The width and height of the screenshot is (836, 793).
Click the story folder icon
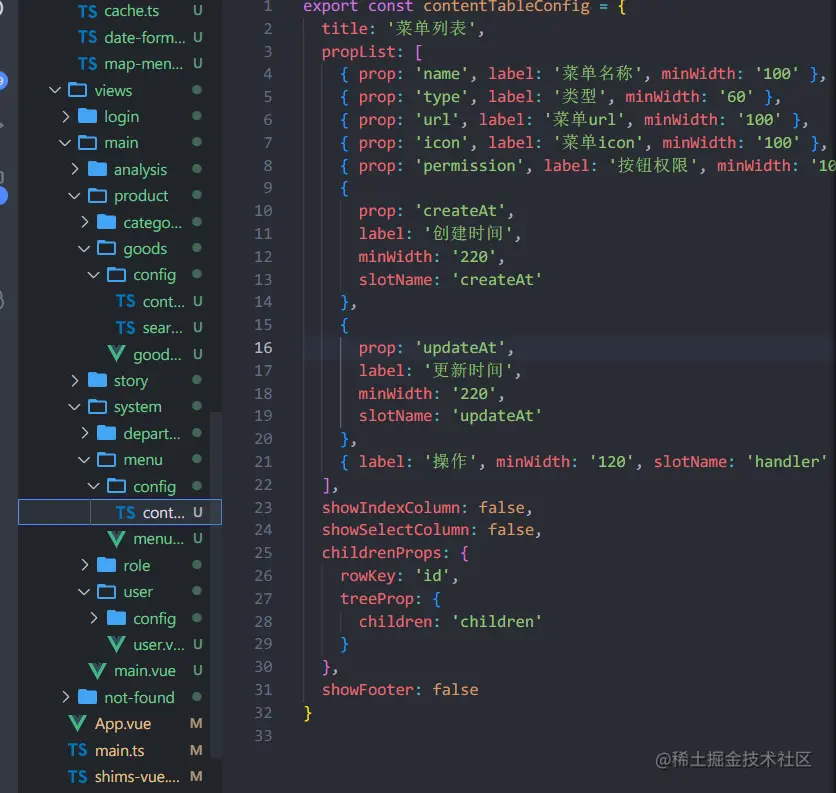(x=97, y=380)
